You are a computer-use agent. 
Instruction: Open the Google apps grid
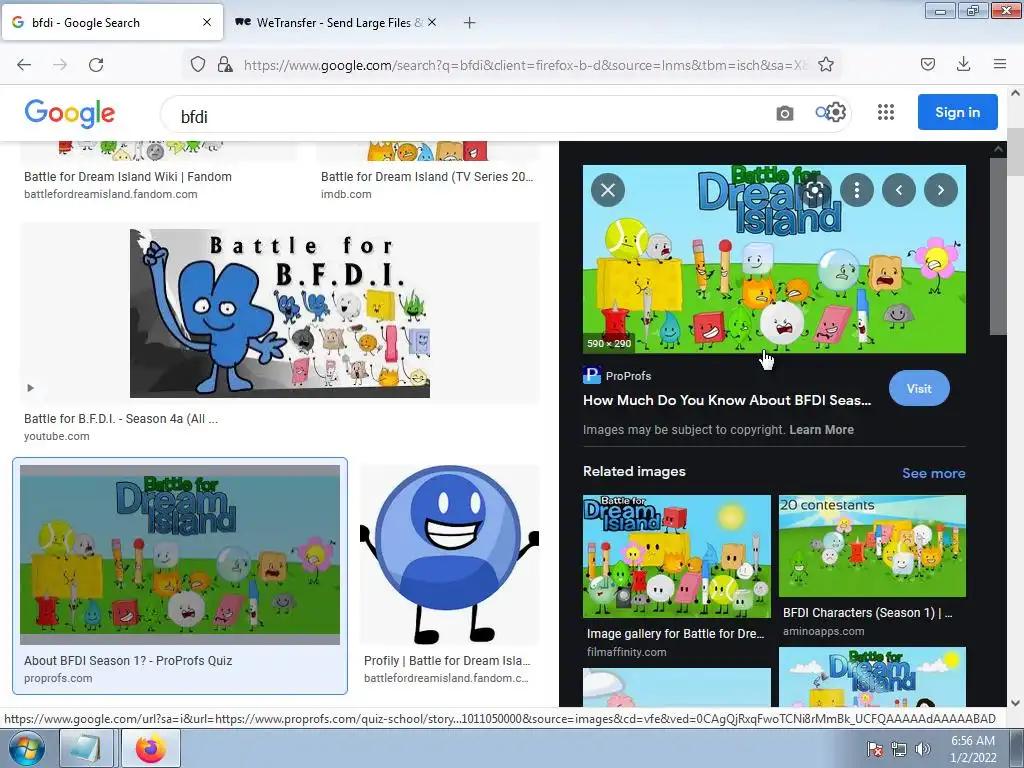click(886, 112)
